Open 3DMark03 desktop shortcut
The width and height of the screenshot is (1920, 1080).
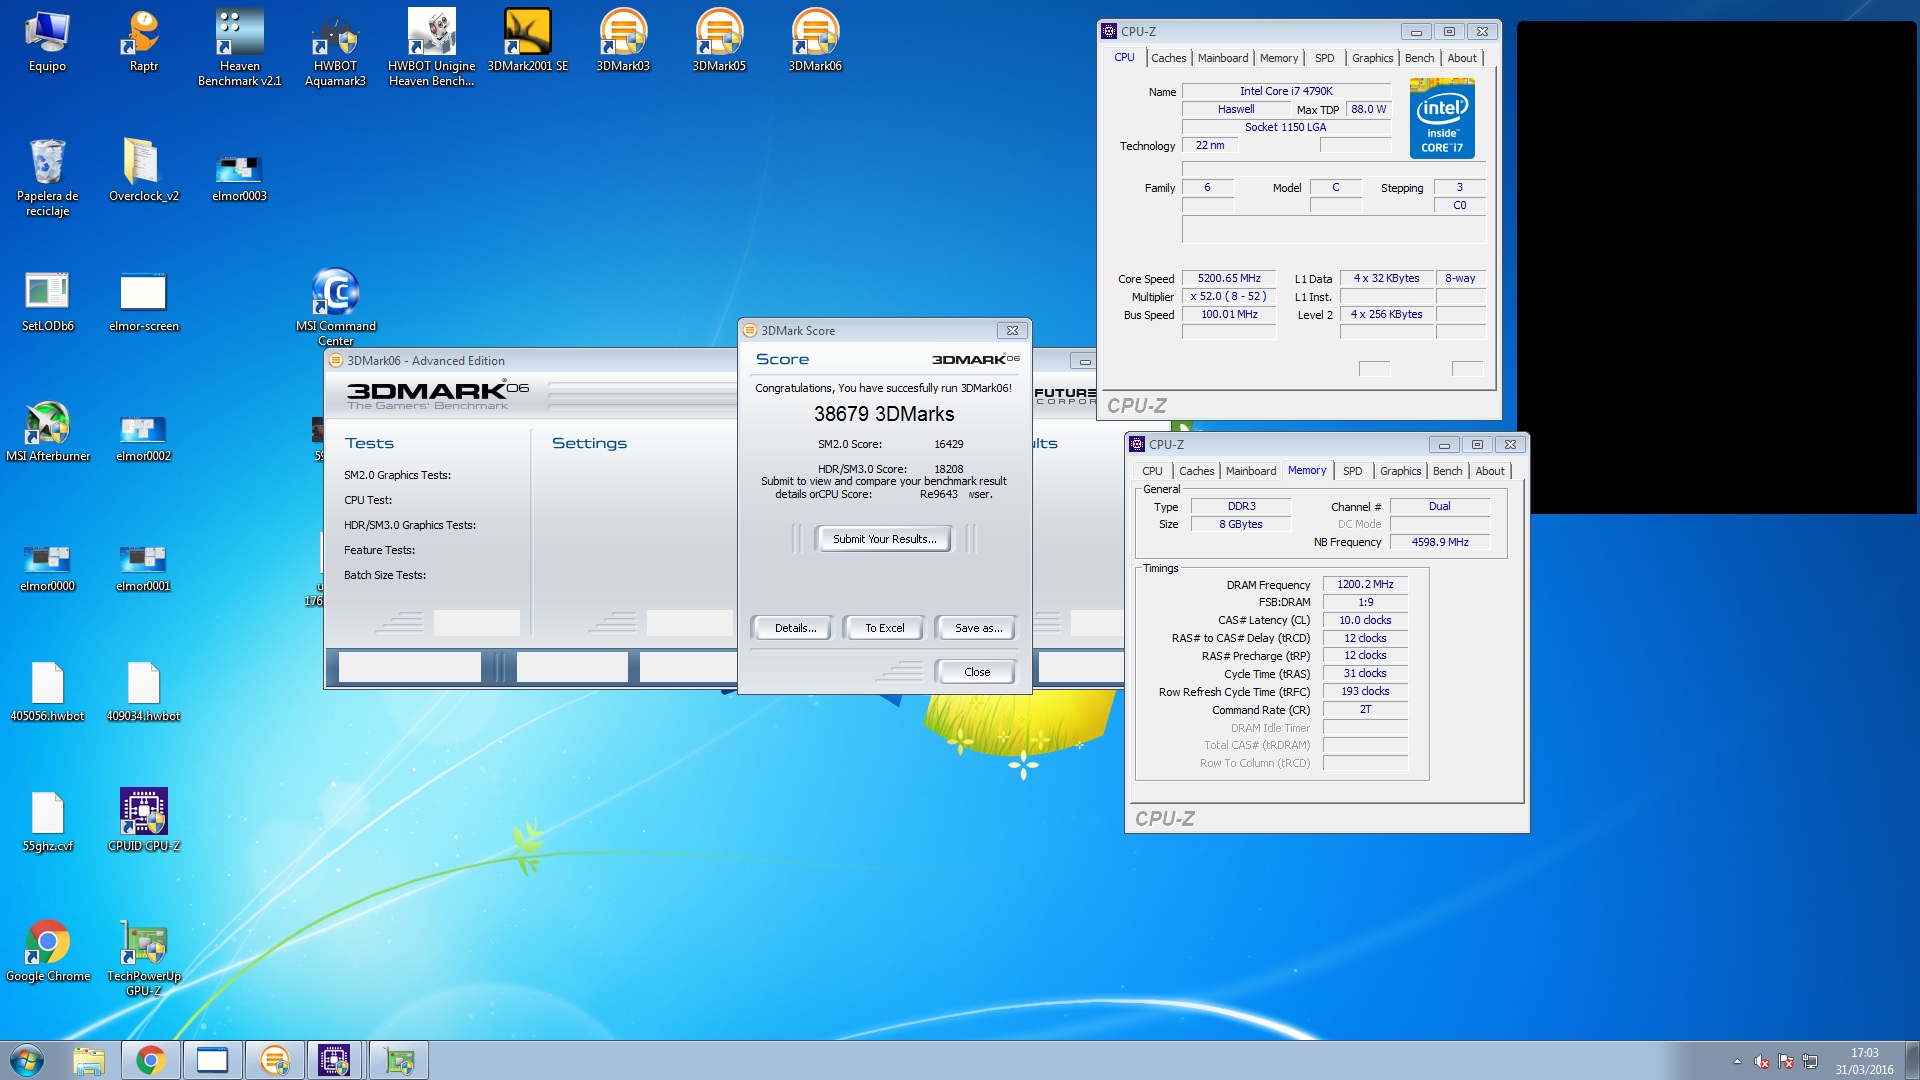[x=623, y=42]
